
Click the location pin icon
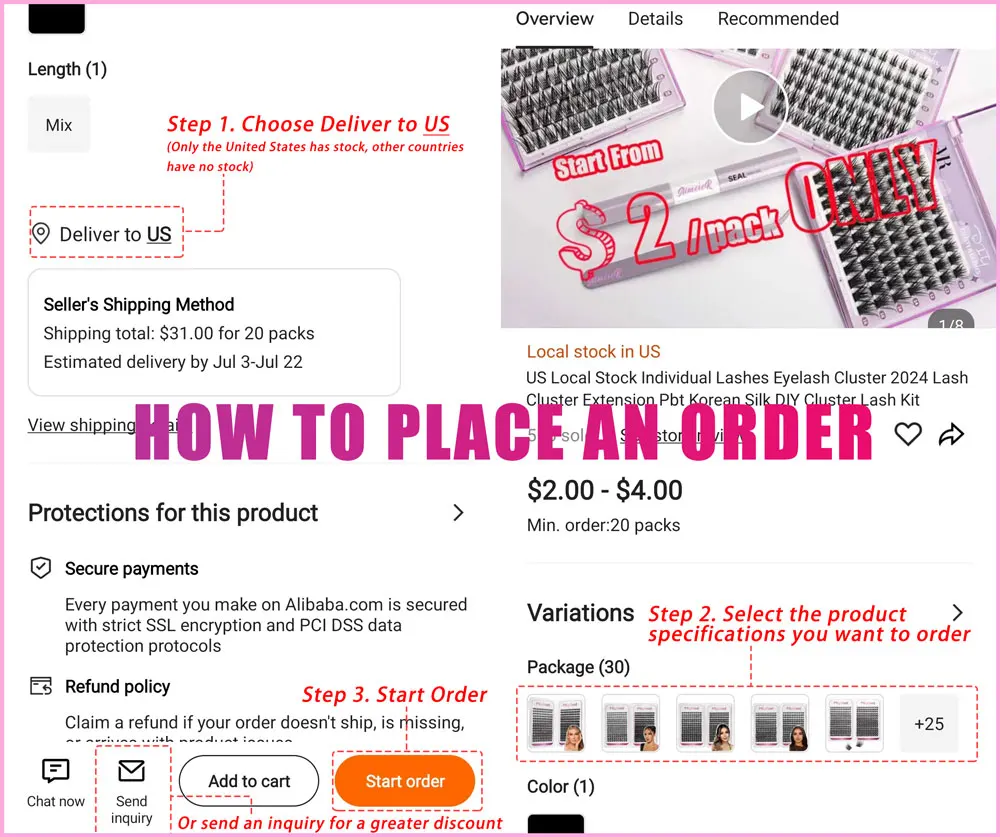pyautogui.click(x=41, y=234)
